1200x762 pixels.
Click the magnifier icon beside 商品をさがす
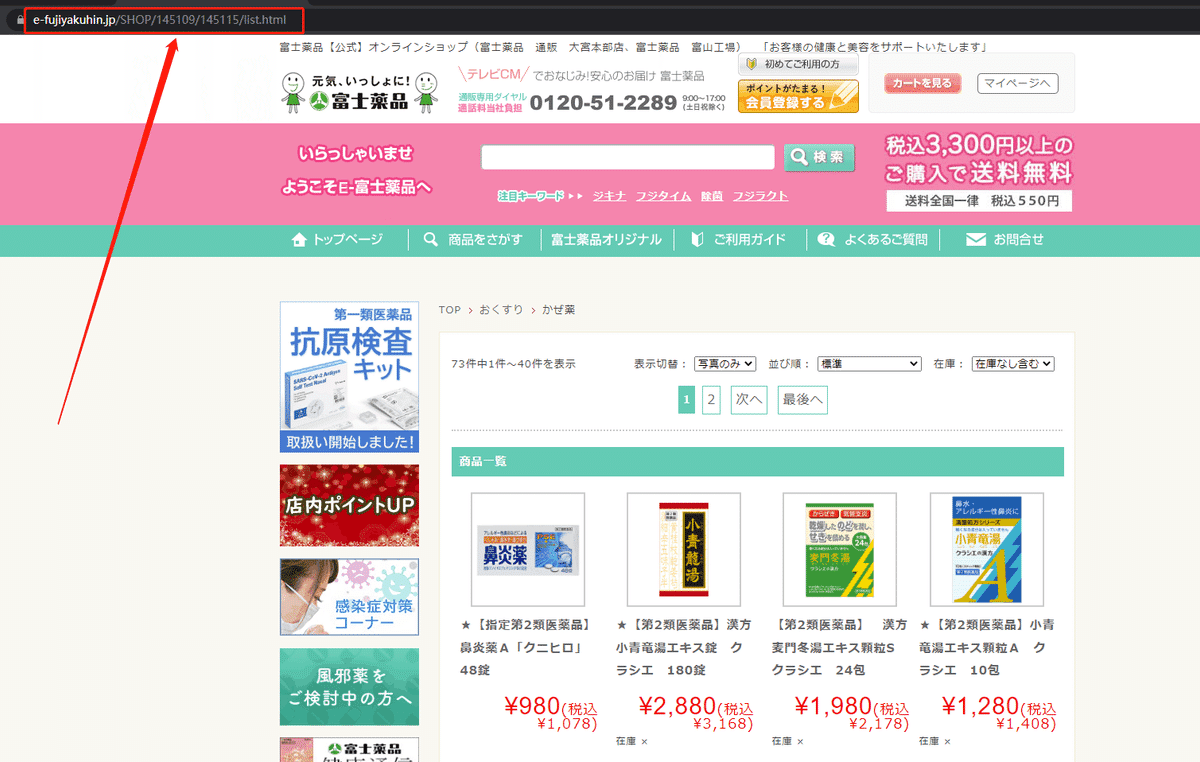click(x=431, y=240)
